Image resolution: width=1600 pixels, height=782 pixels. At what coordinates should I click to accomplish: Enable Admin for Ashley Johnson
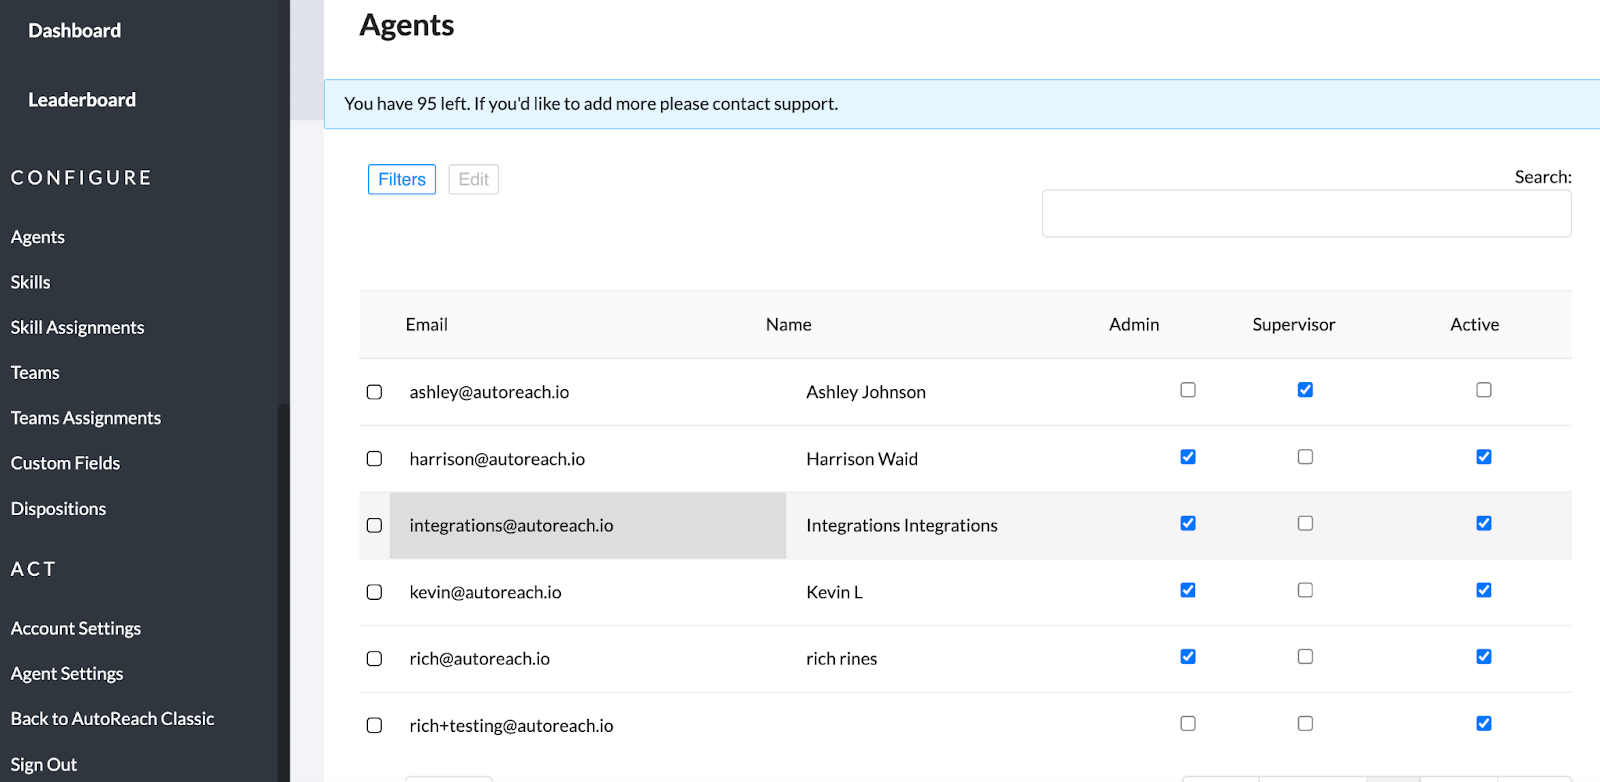1188,390
